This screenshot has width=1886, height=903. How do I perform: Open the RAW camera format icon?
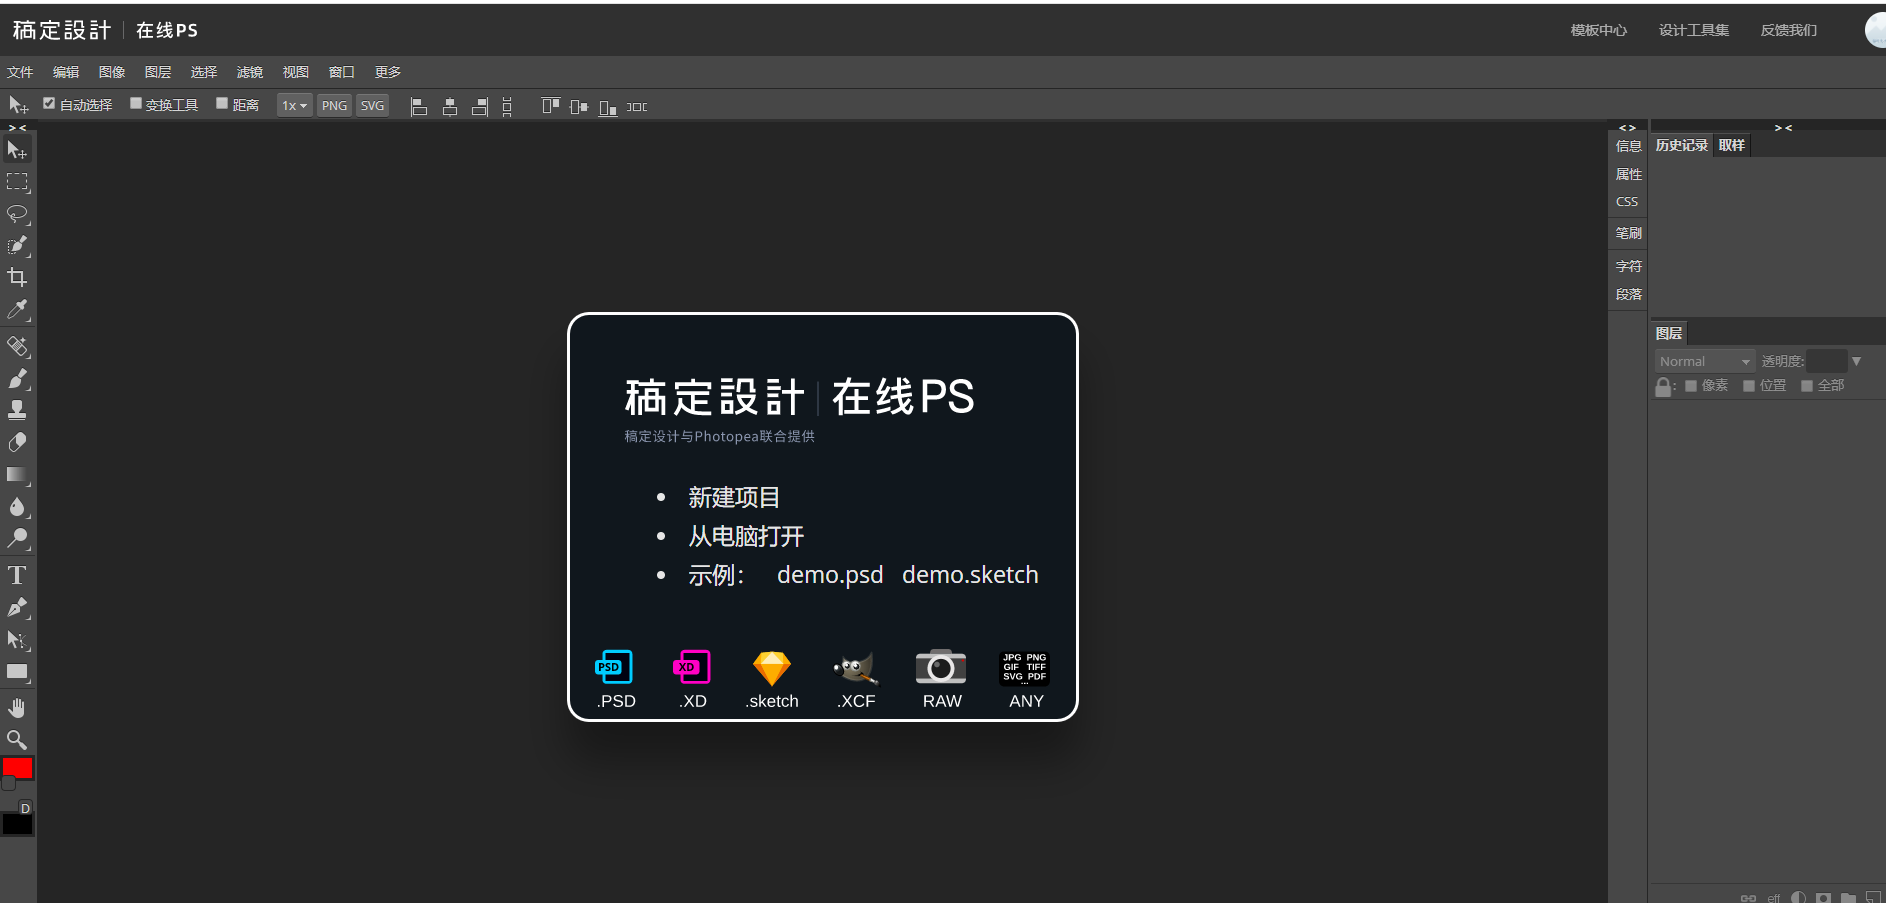pyautogui.click(x=941, y=680)
